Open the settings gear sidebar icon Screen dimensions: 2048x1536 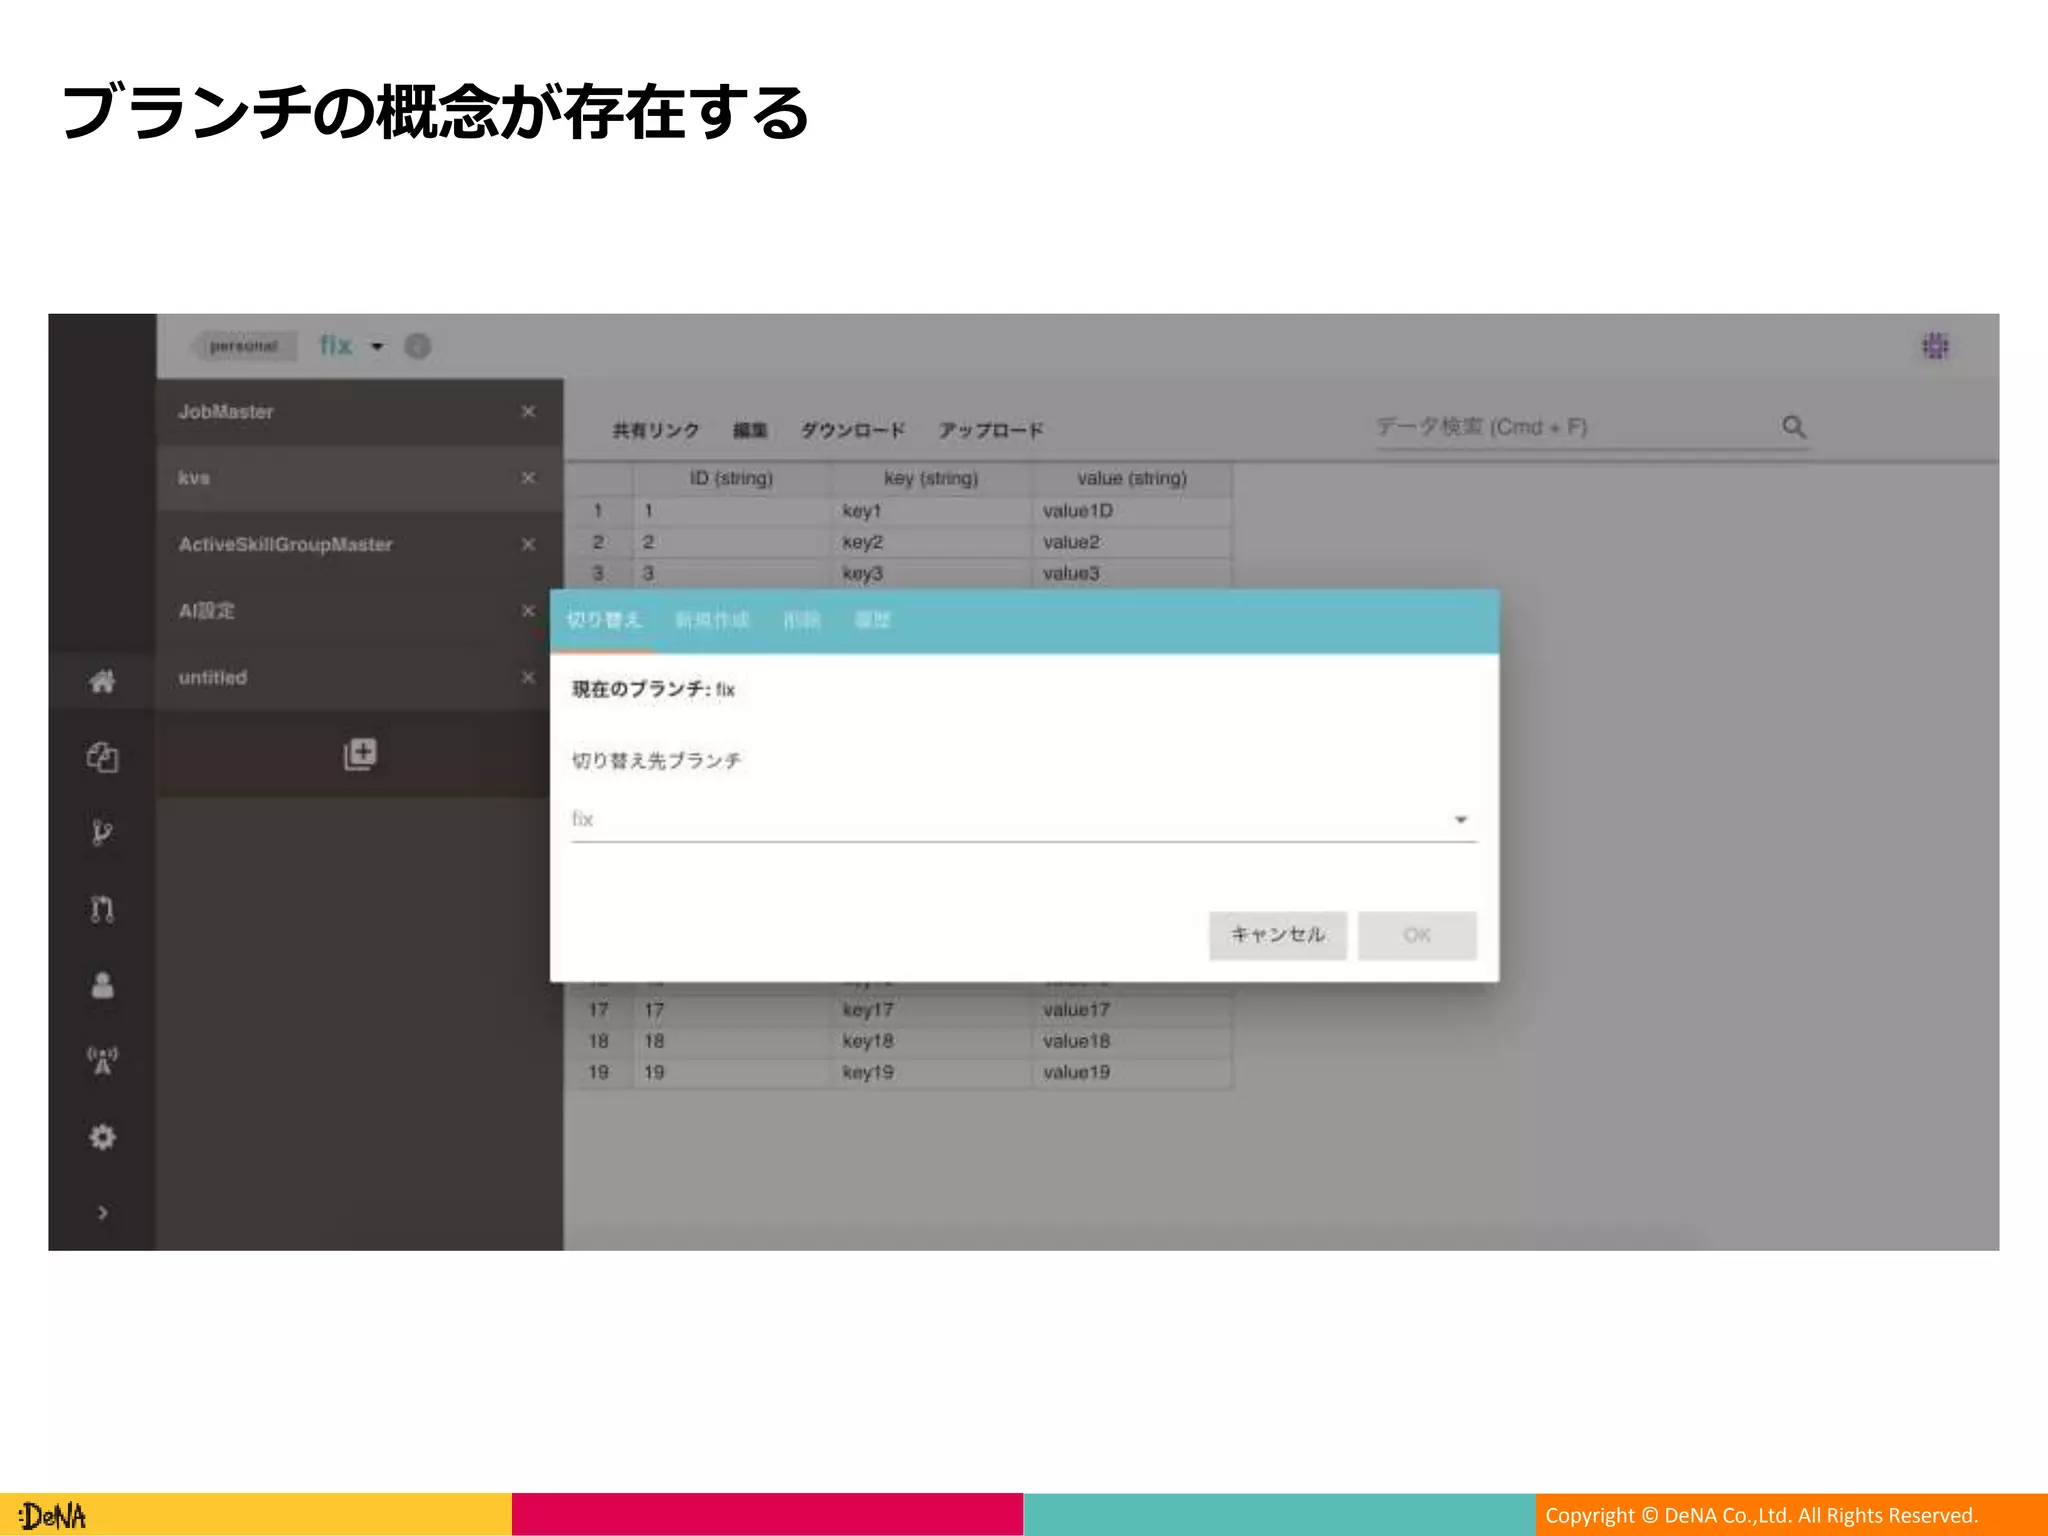(x=102, y=1137)
